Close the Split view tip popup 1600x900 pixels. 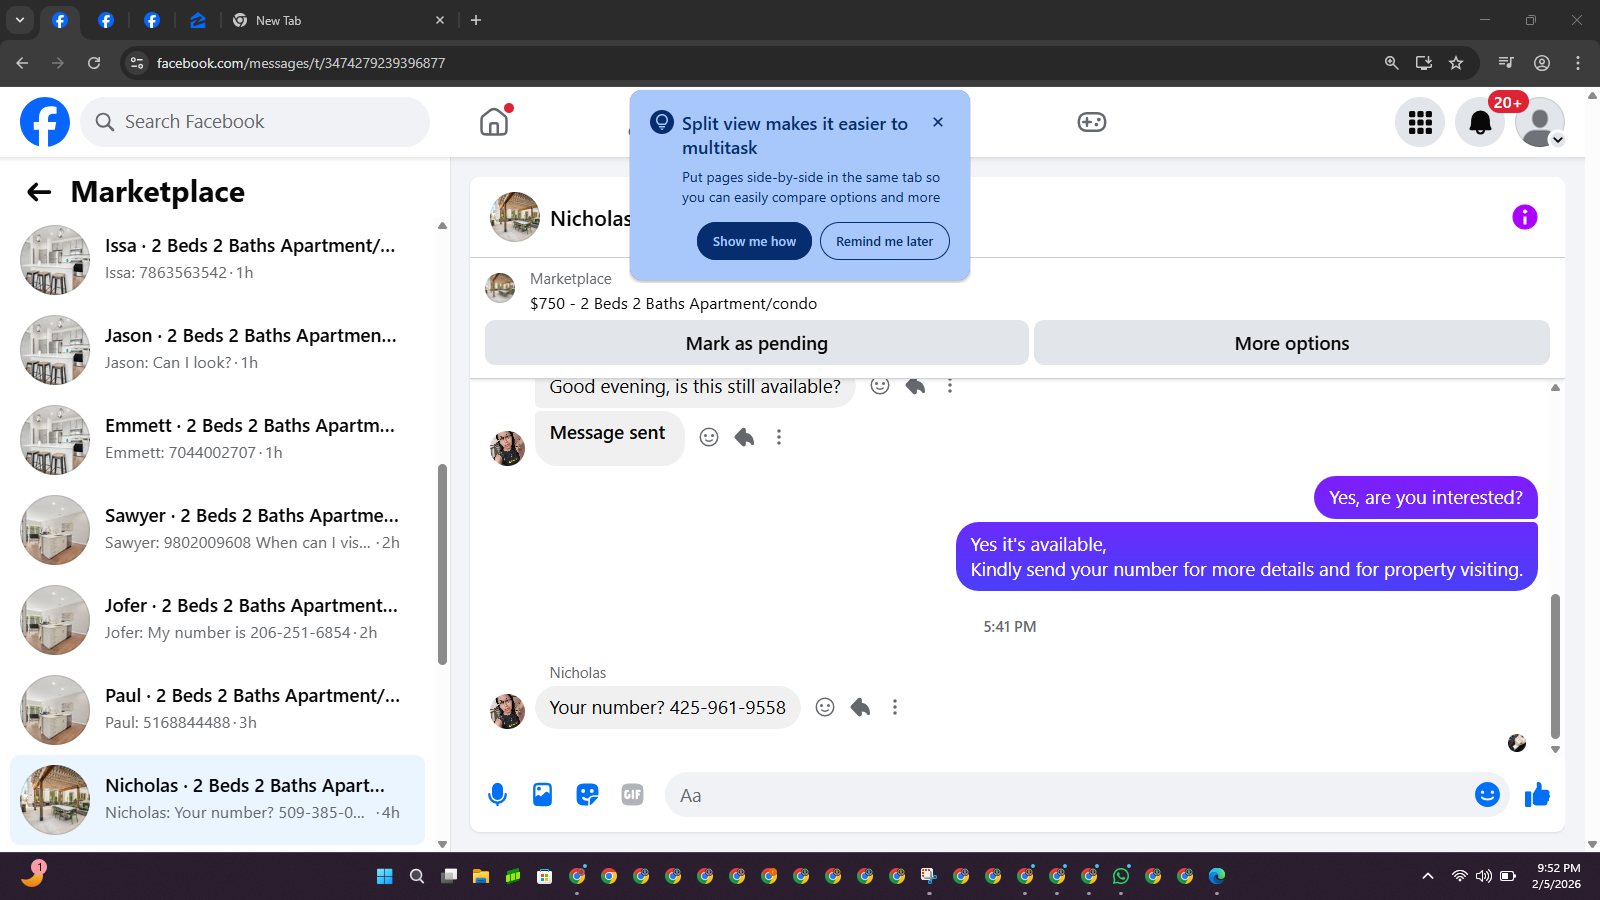tap(938, 122)
